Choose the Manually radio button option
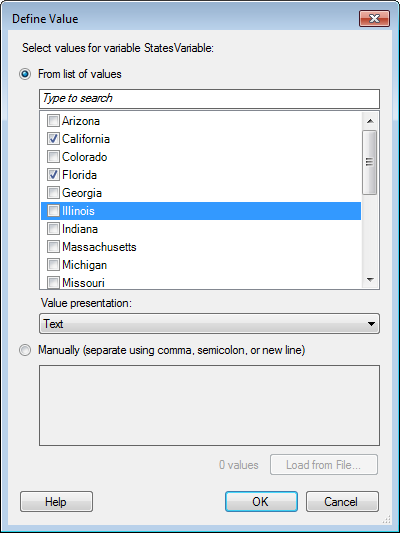This screenshot has height=533, width=400. (x=25, y=350)
